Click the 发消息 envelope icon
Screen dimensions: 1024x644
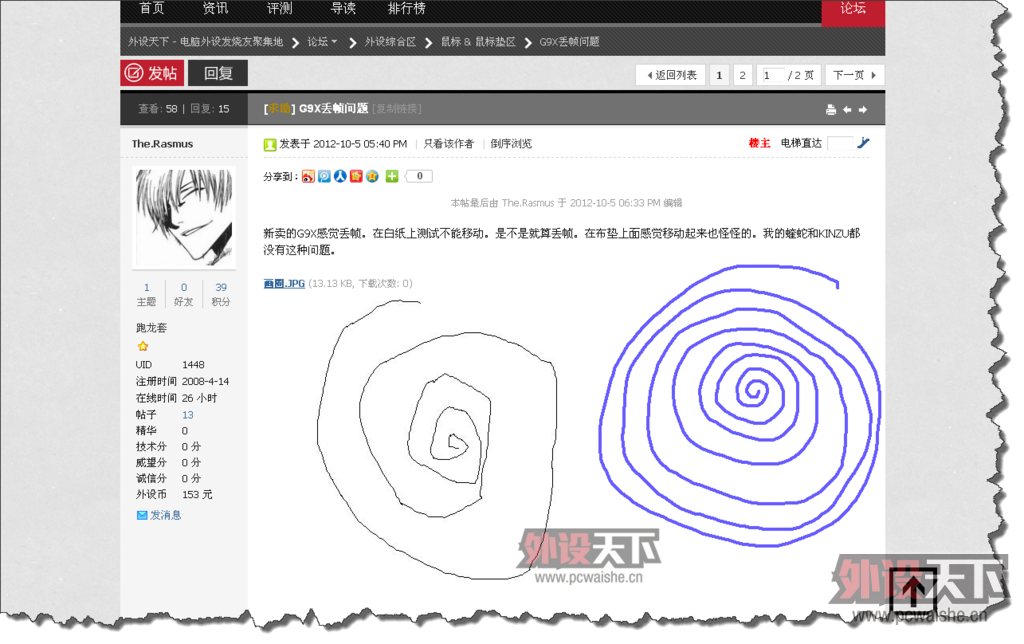click(142, 515)
